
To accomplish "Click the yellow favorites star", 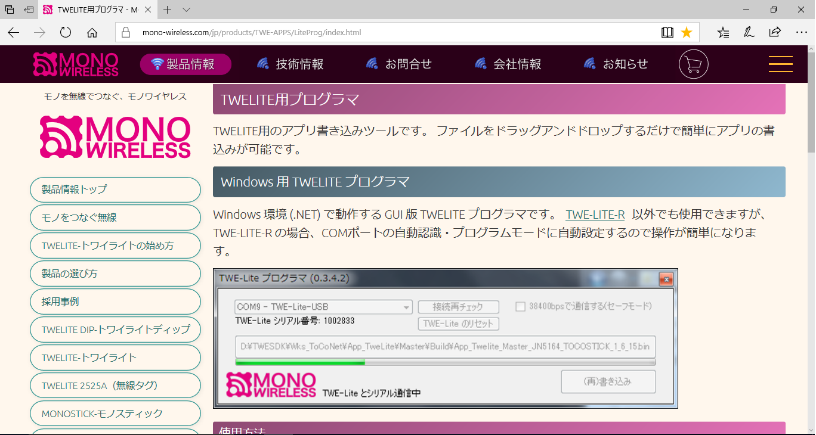I will 686,33.
